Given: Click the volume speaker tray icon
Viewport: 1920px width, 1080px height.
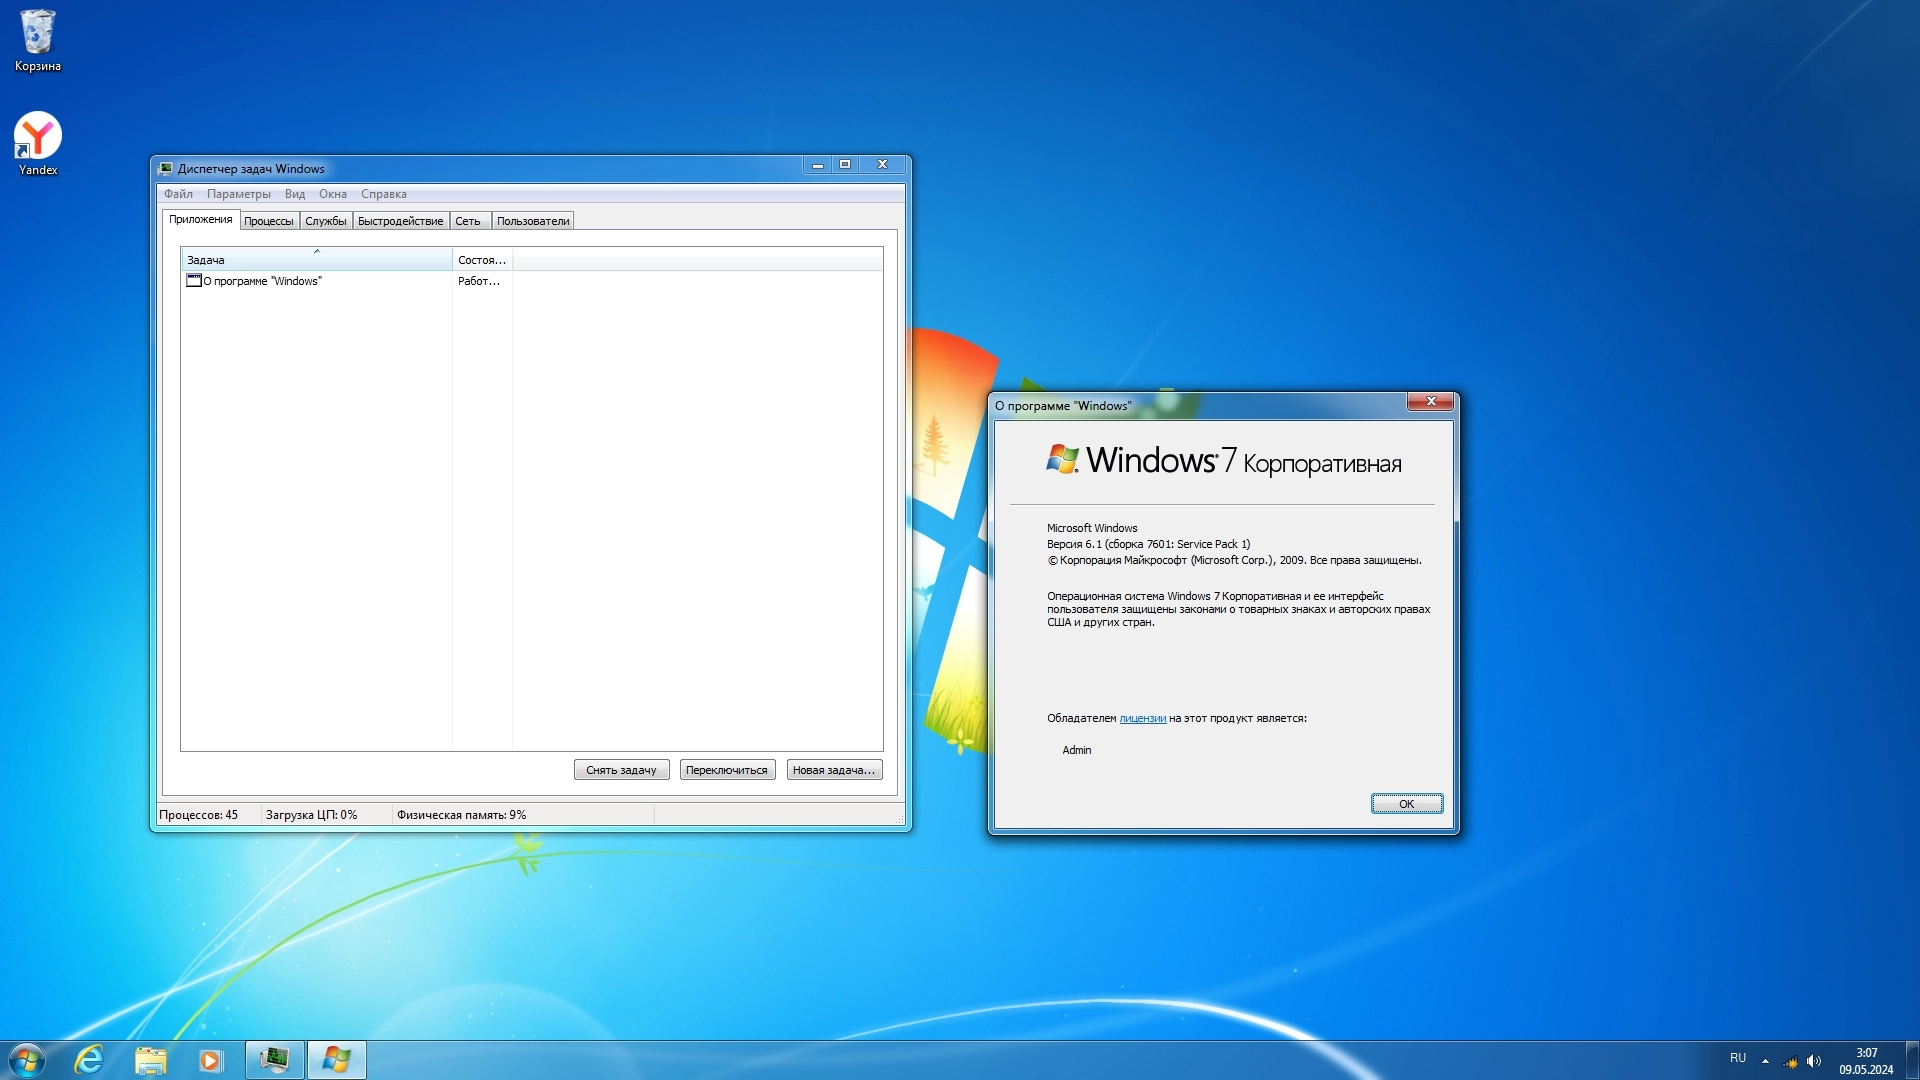Looking at the screenshot, I should [1814, 1061].
